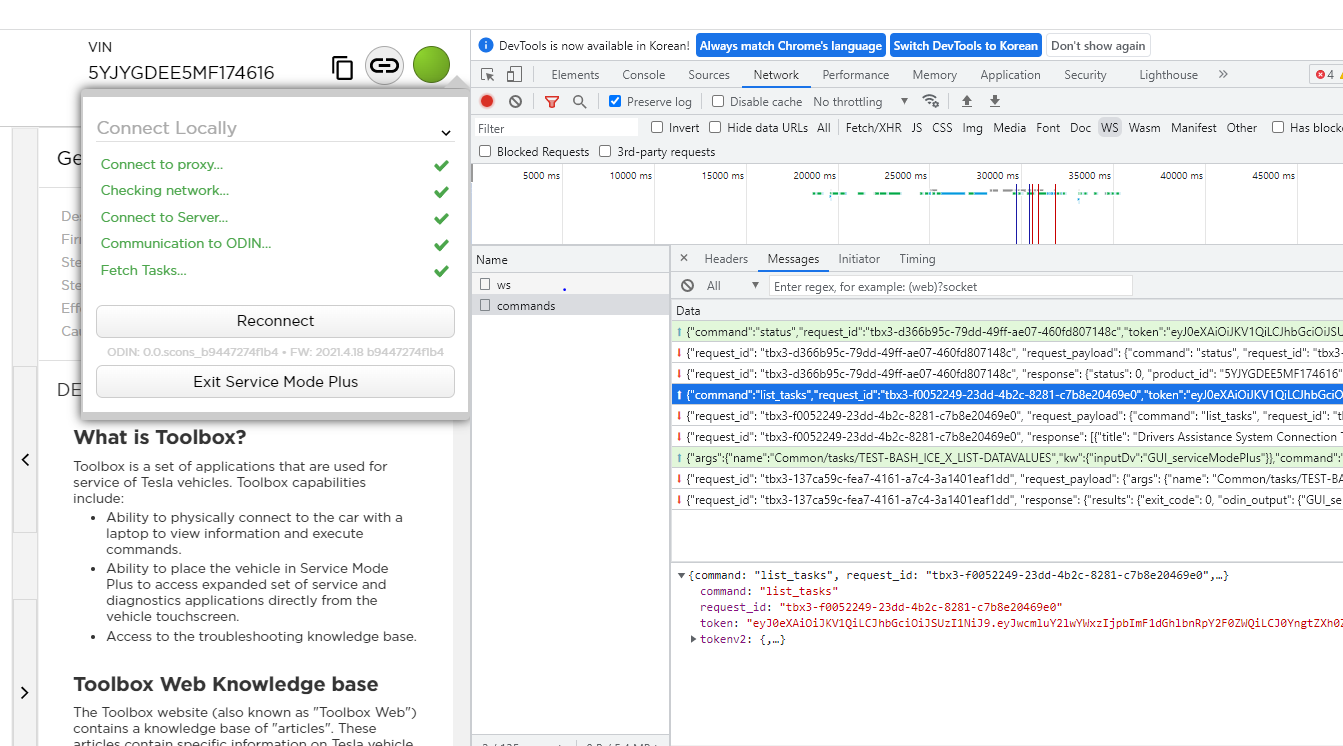The width and height of the screenshot is (1343, 746).
Task: Switch to the Sources tab
Action: point(709,75)
